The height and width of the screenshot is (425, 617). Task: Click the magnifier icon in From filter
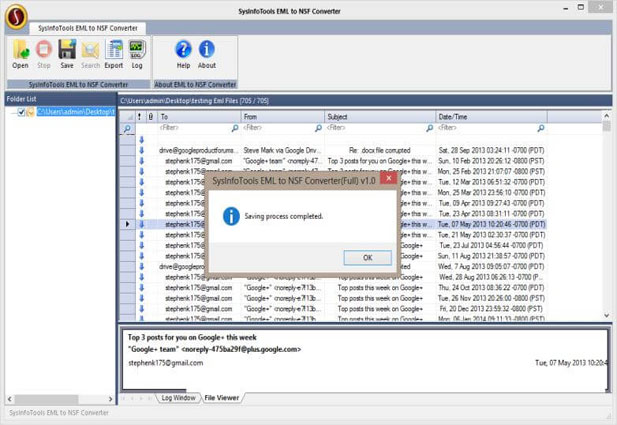[318, 128]
